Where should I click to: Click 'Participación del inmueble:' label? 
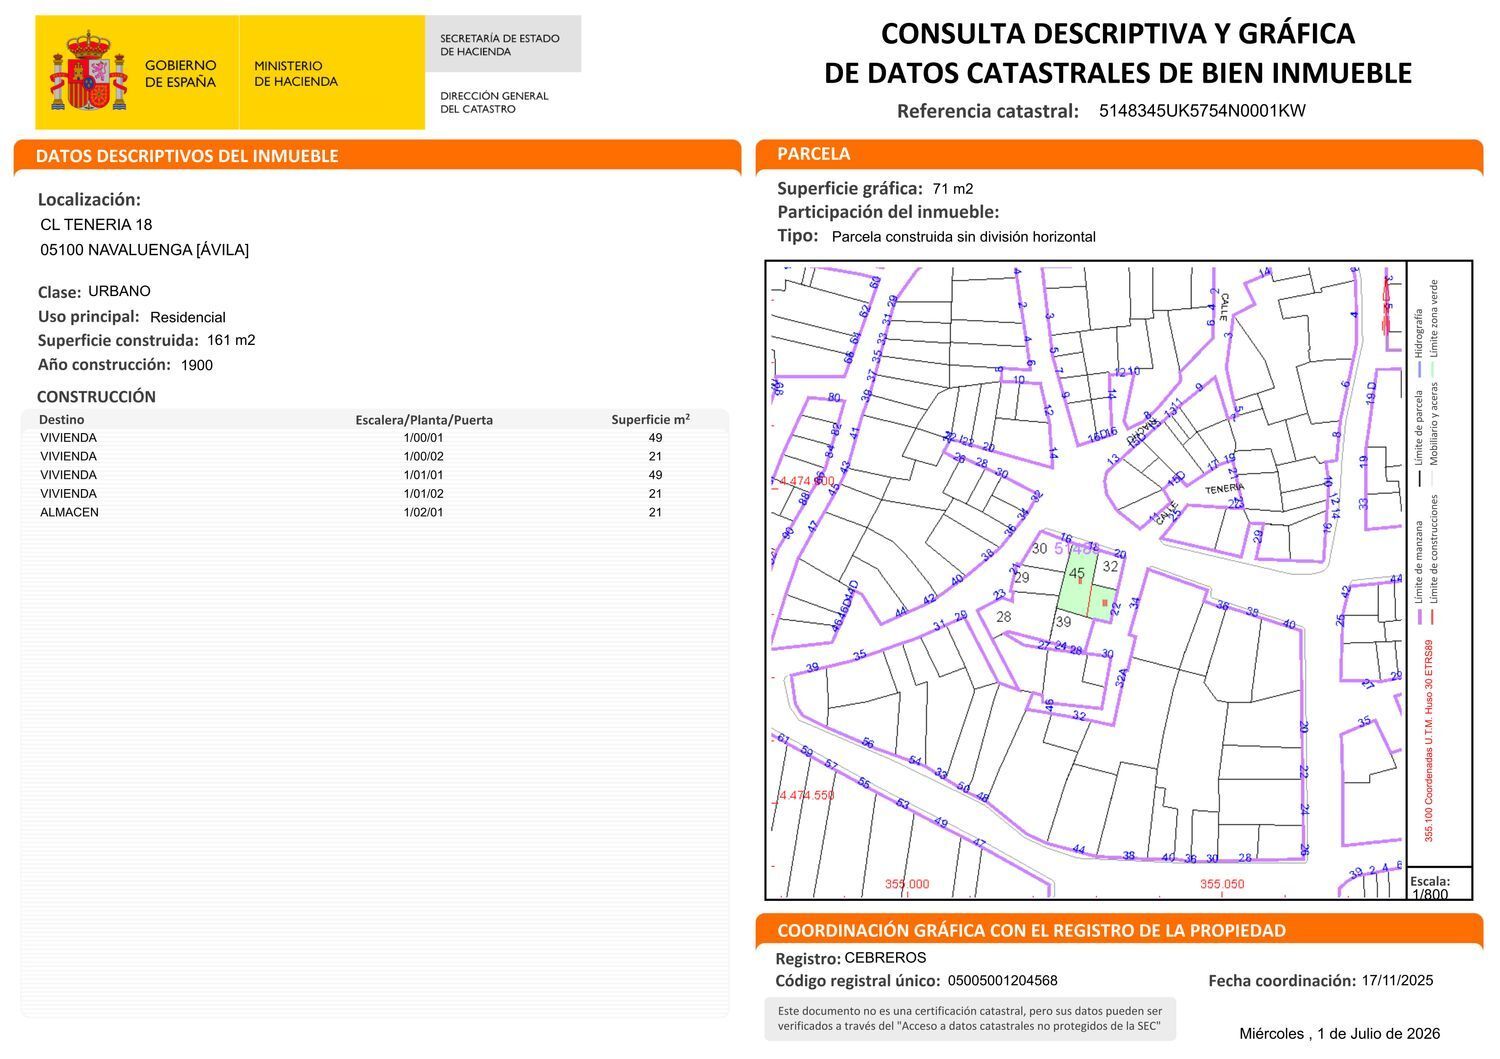(x=888, y=212)
